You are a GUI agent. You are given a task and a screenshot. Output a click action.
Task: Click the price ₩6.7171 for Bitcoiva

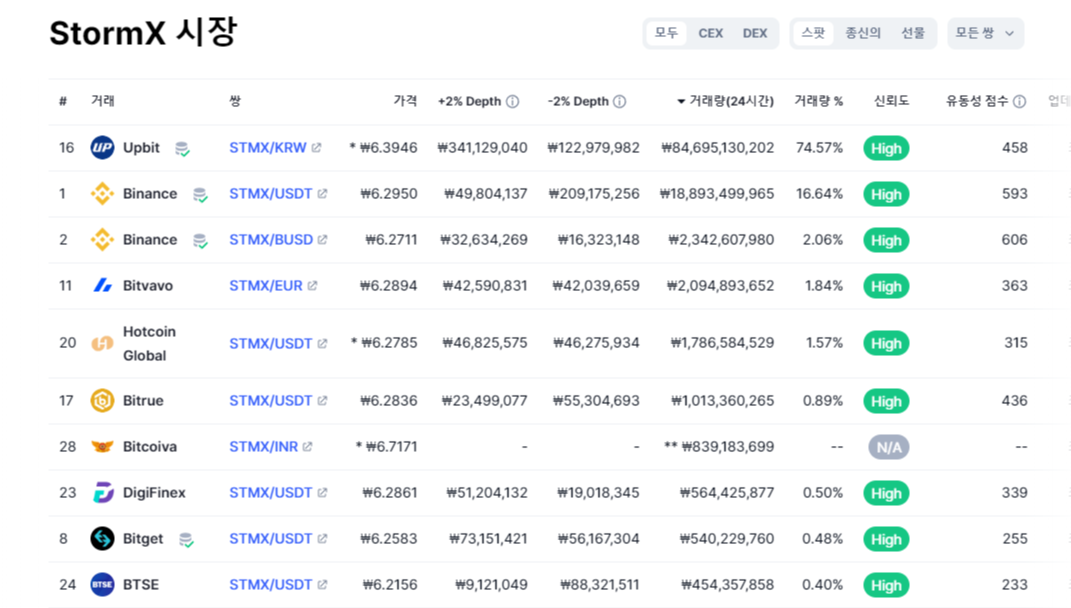[391, 447]
